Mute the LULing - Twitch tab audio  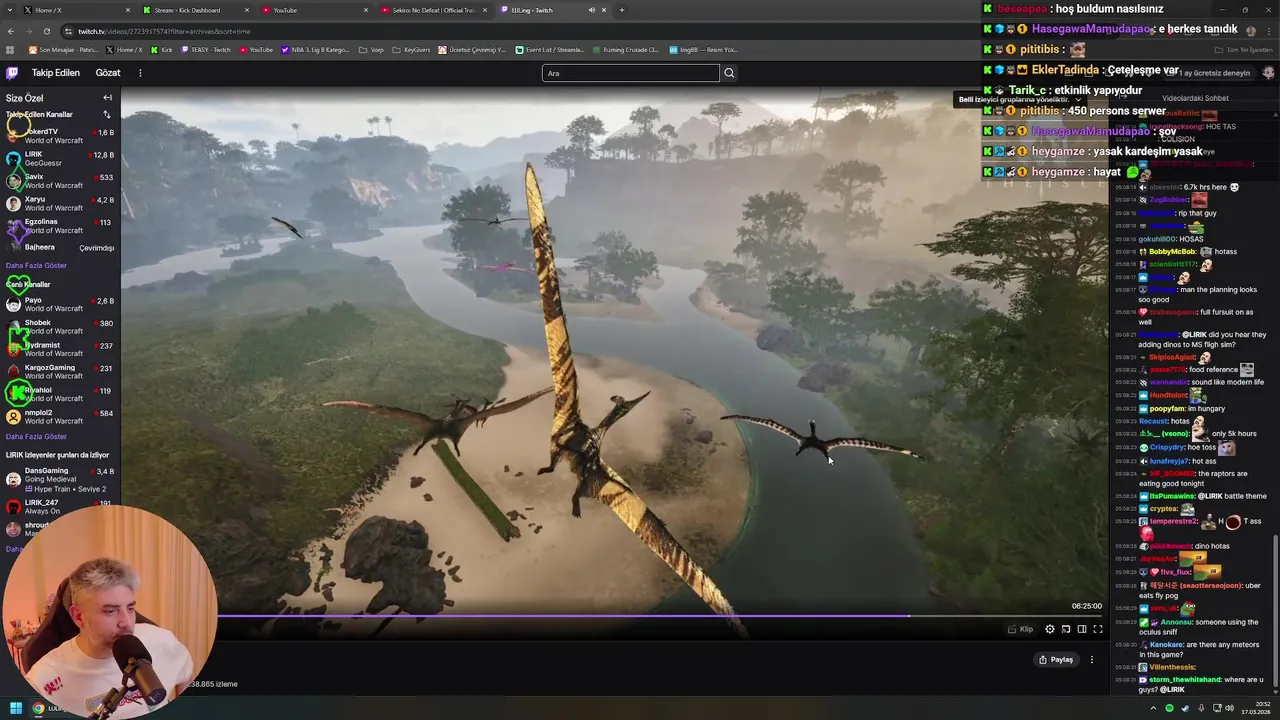pyautogui.click(x=591, y=10)
